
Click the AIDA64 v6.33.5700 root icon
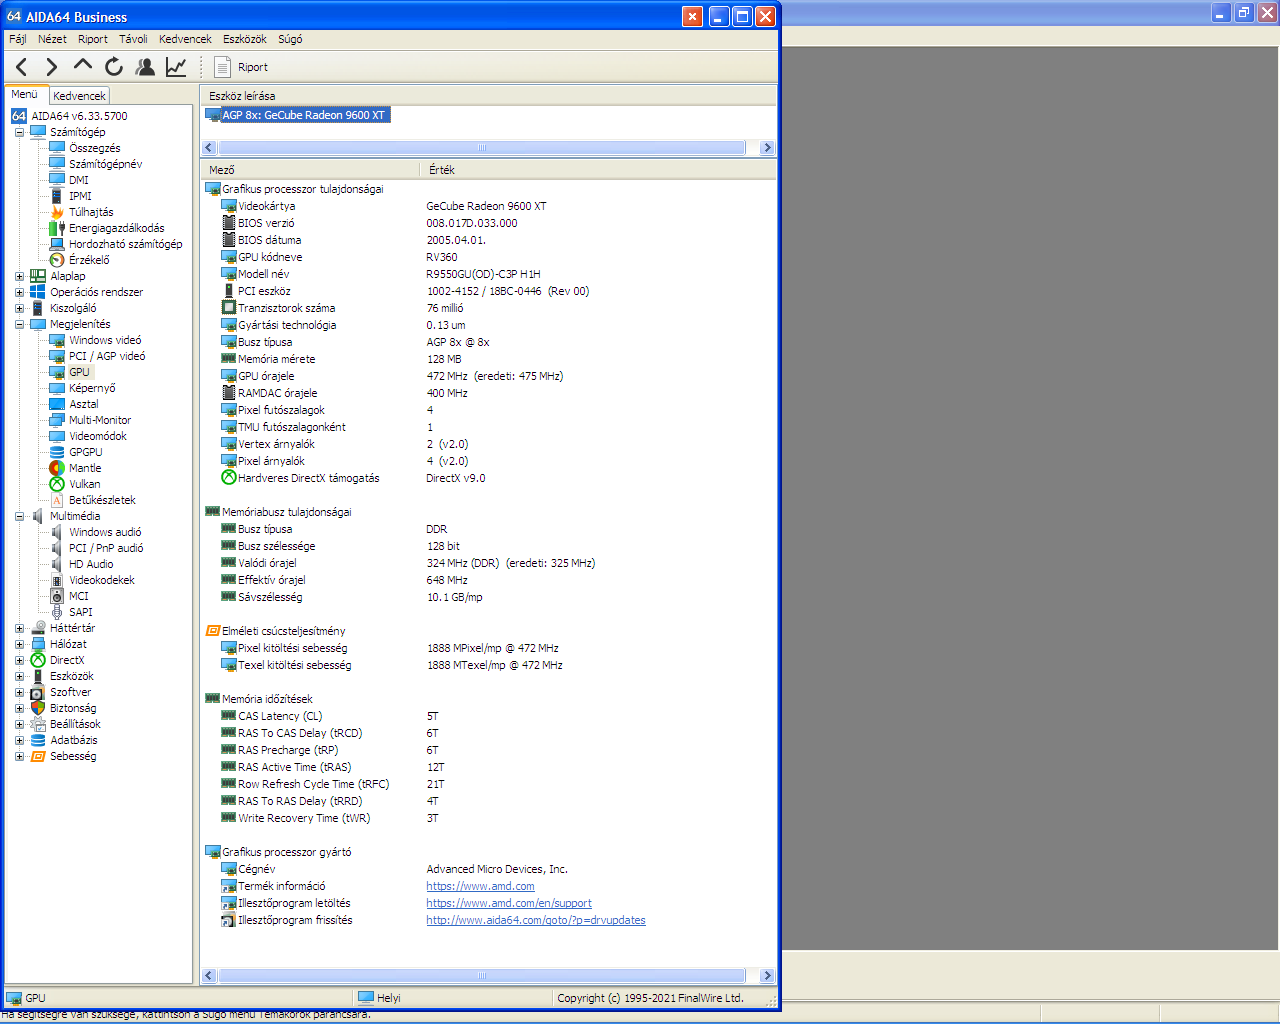[19, 116]
